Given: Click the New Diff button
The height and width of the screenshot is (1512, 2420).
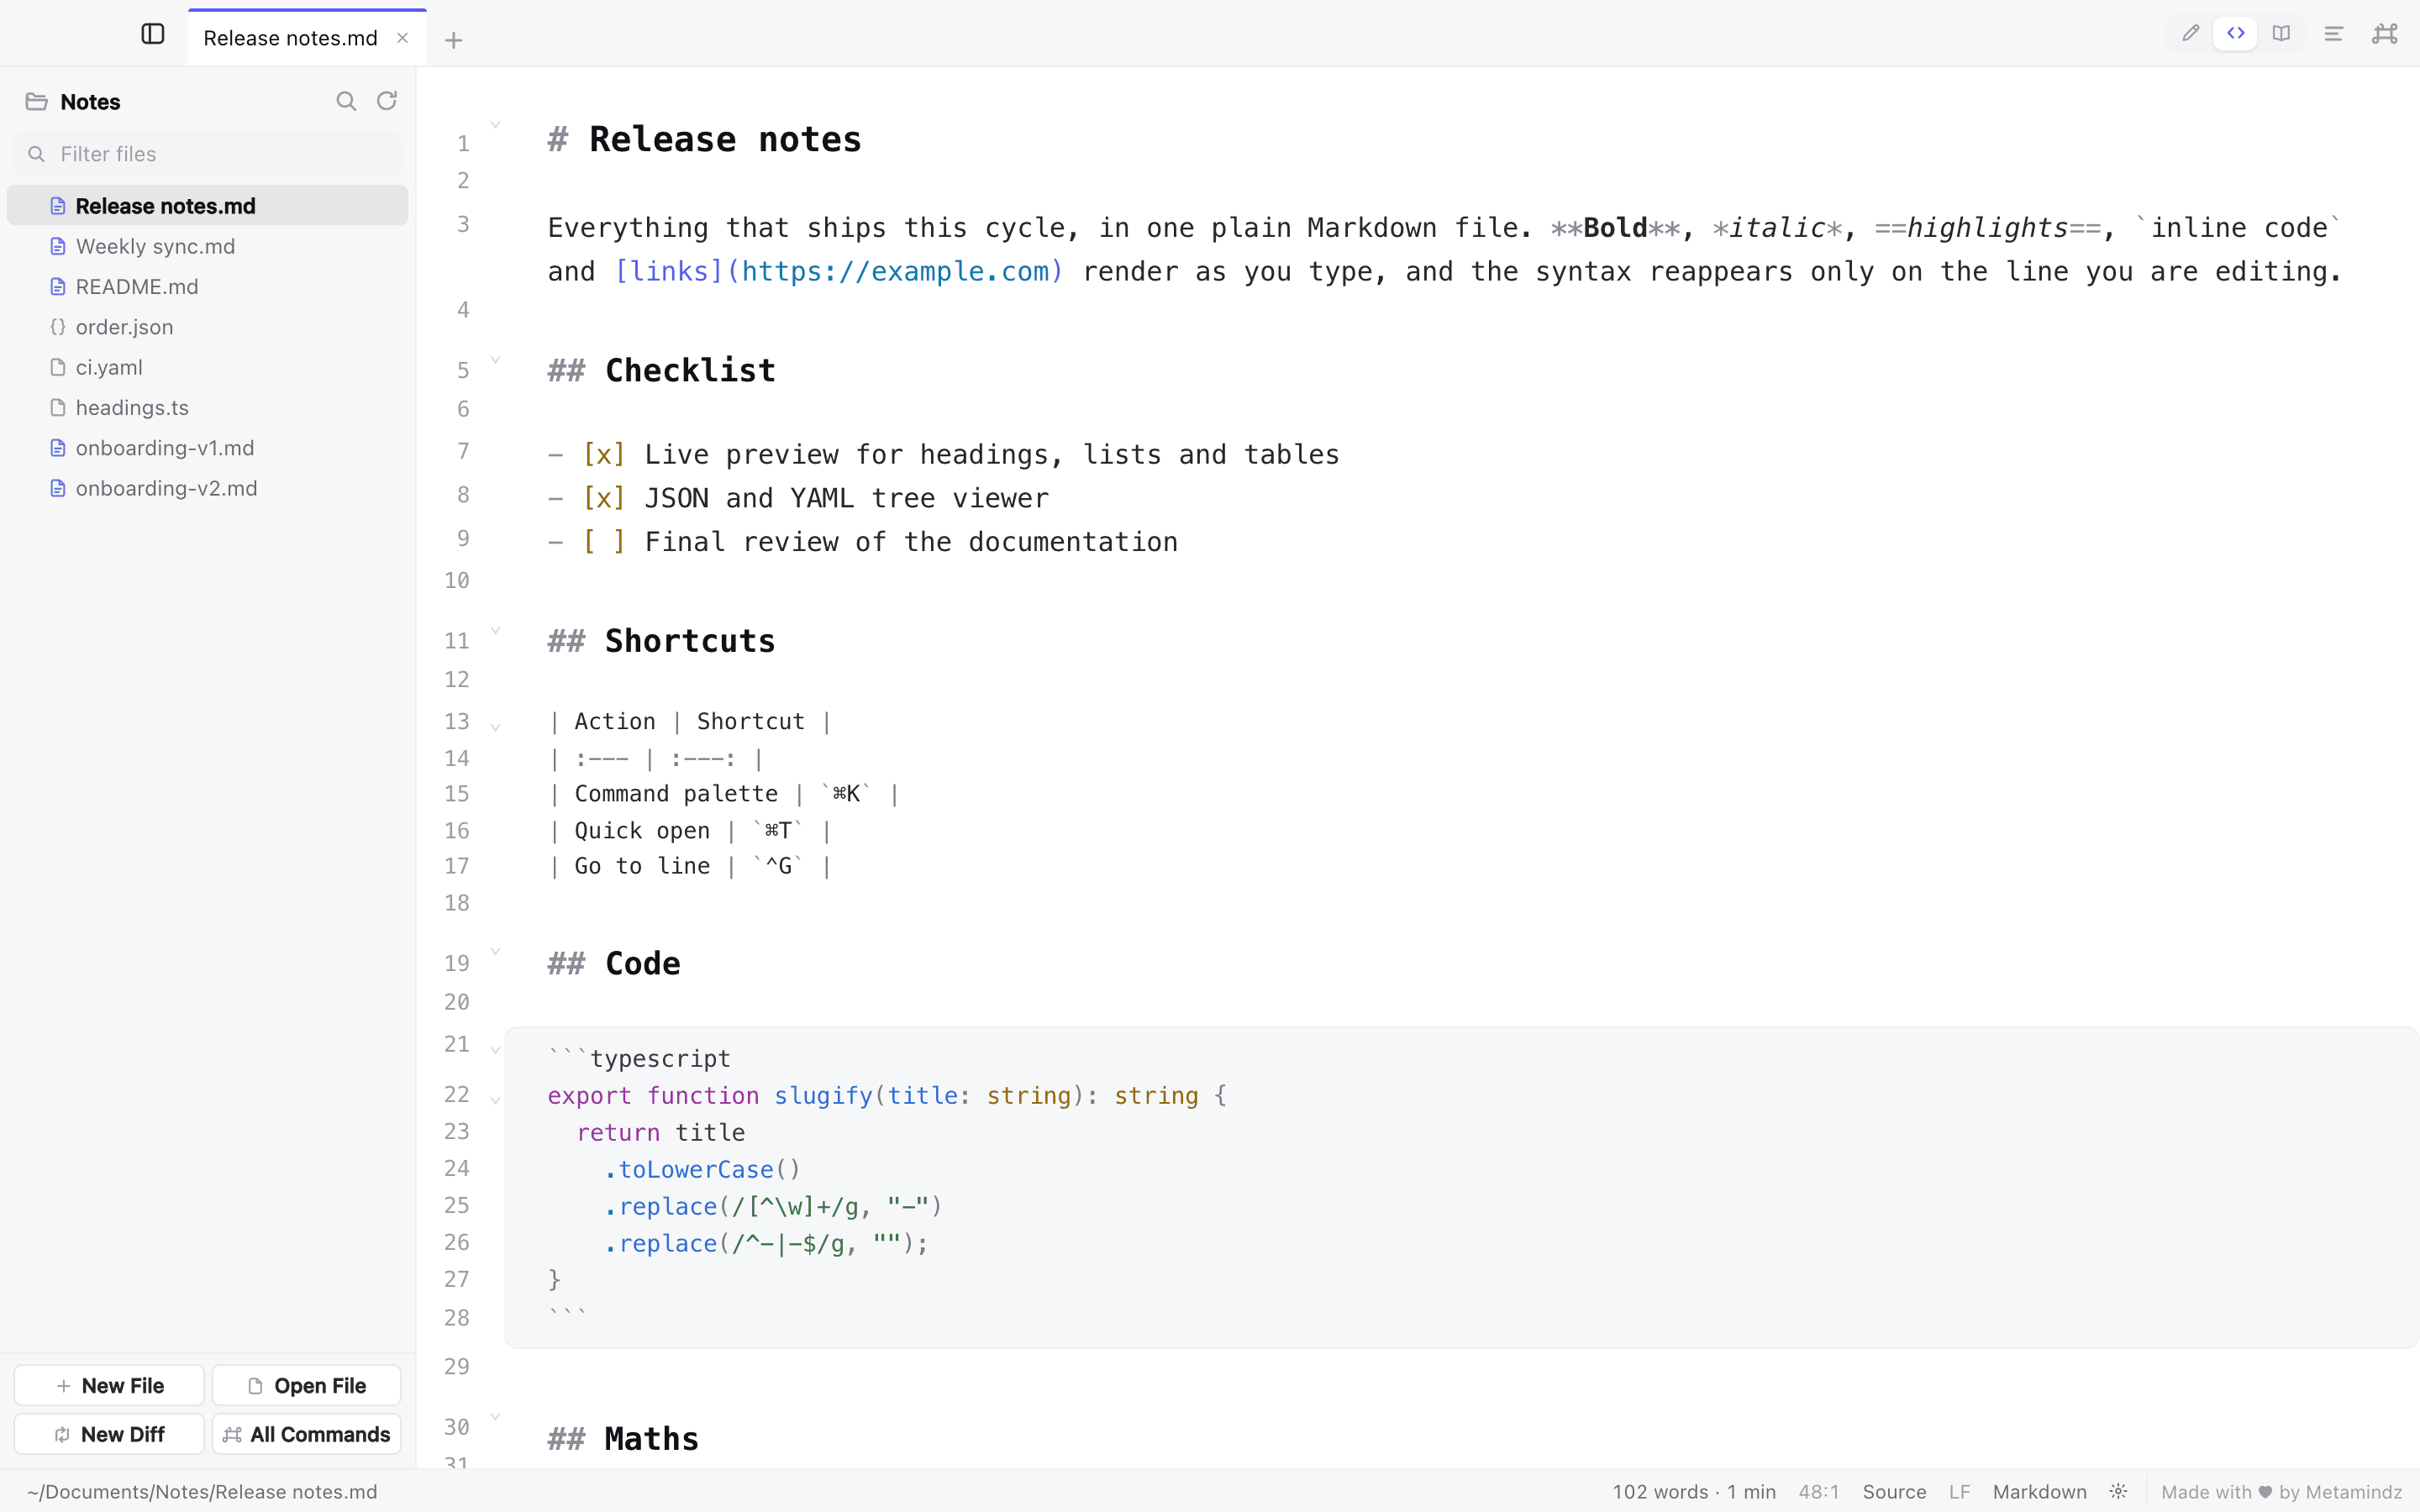Looking at the screenshot, I should point(109,1434).
